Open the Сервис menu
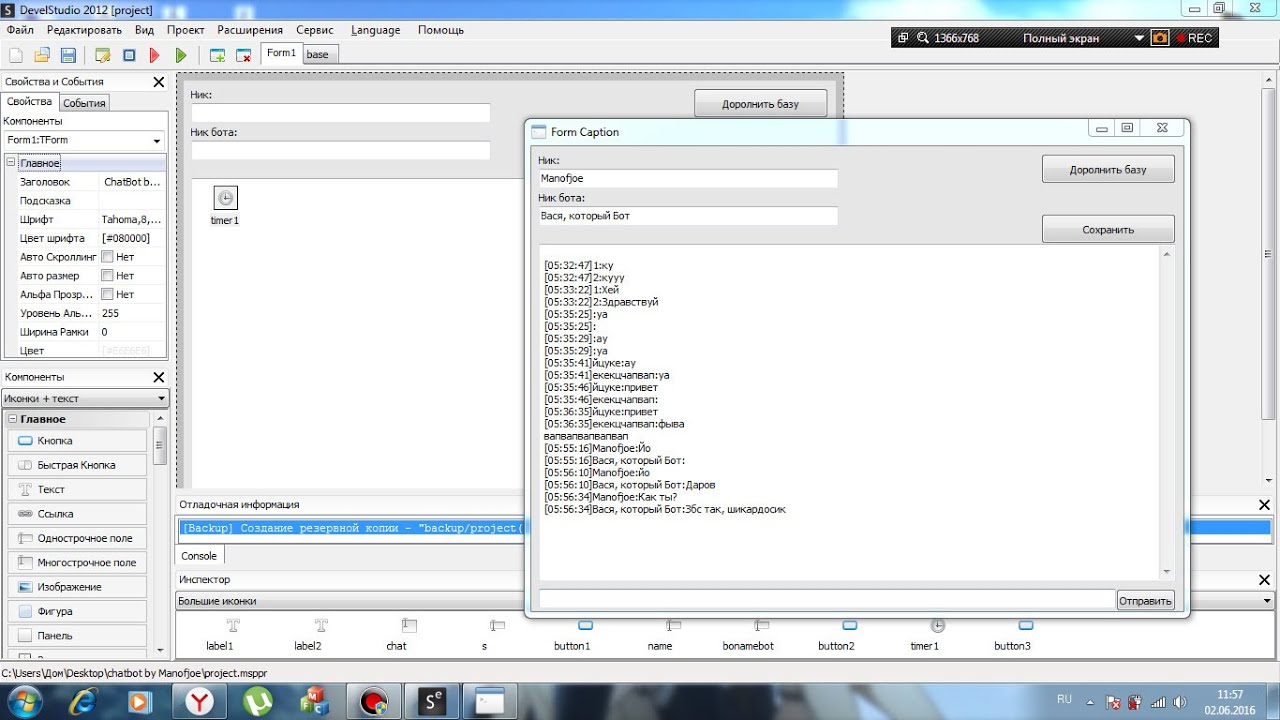Image resolution: width=1280 pixels, height=720 pixels. point(315,30)
